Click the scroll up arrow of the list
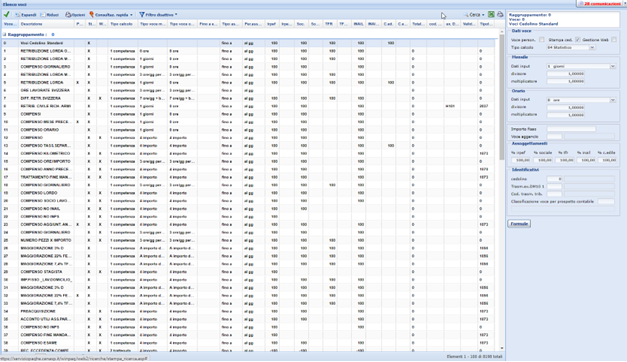This screenshot has width=627, height=362. [502, 31]
